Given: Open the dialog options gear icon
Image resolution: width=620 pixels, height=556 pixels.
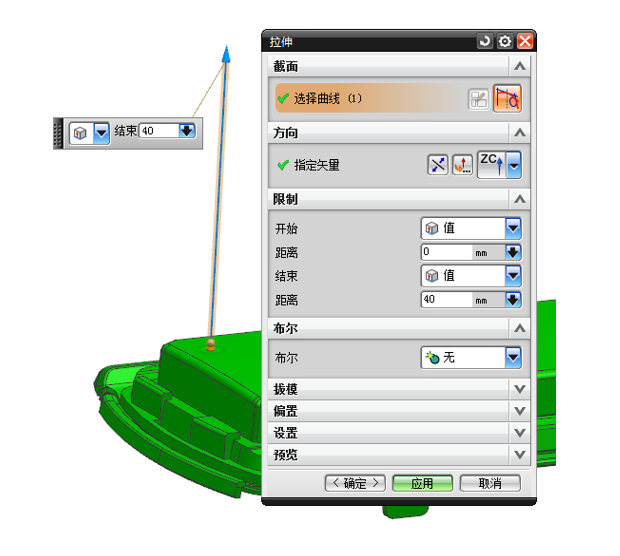Looking at the screenshot, I should click(505, 41).
